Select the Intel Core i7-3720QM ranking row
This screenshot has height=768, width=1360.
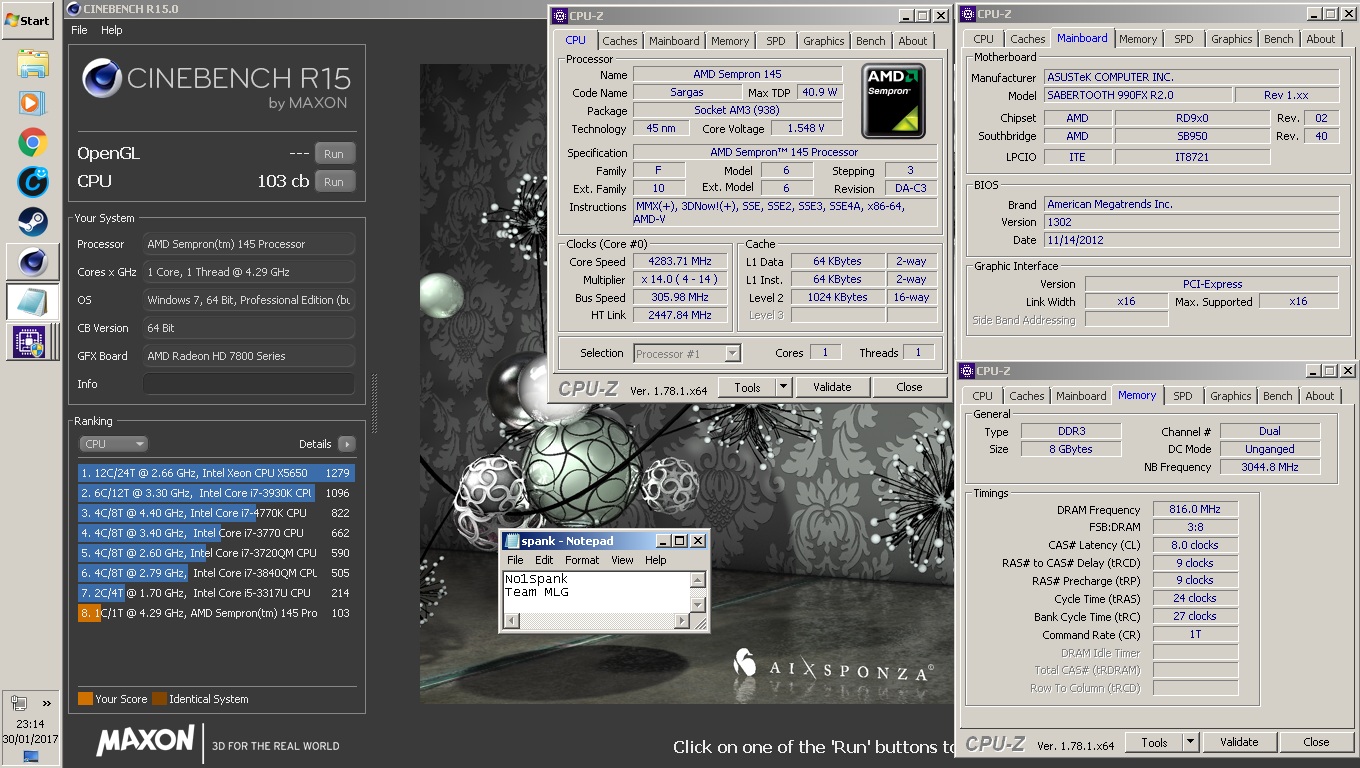(216, 553)
